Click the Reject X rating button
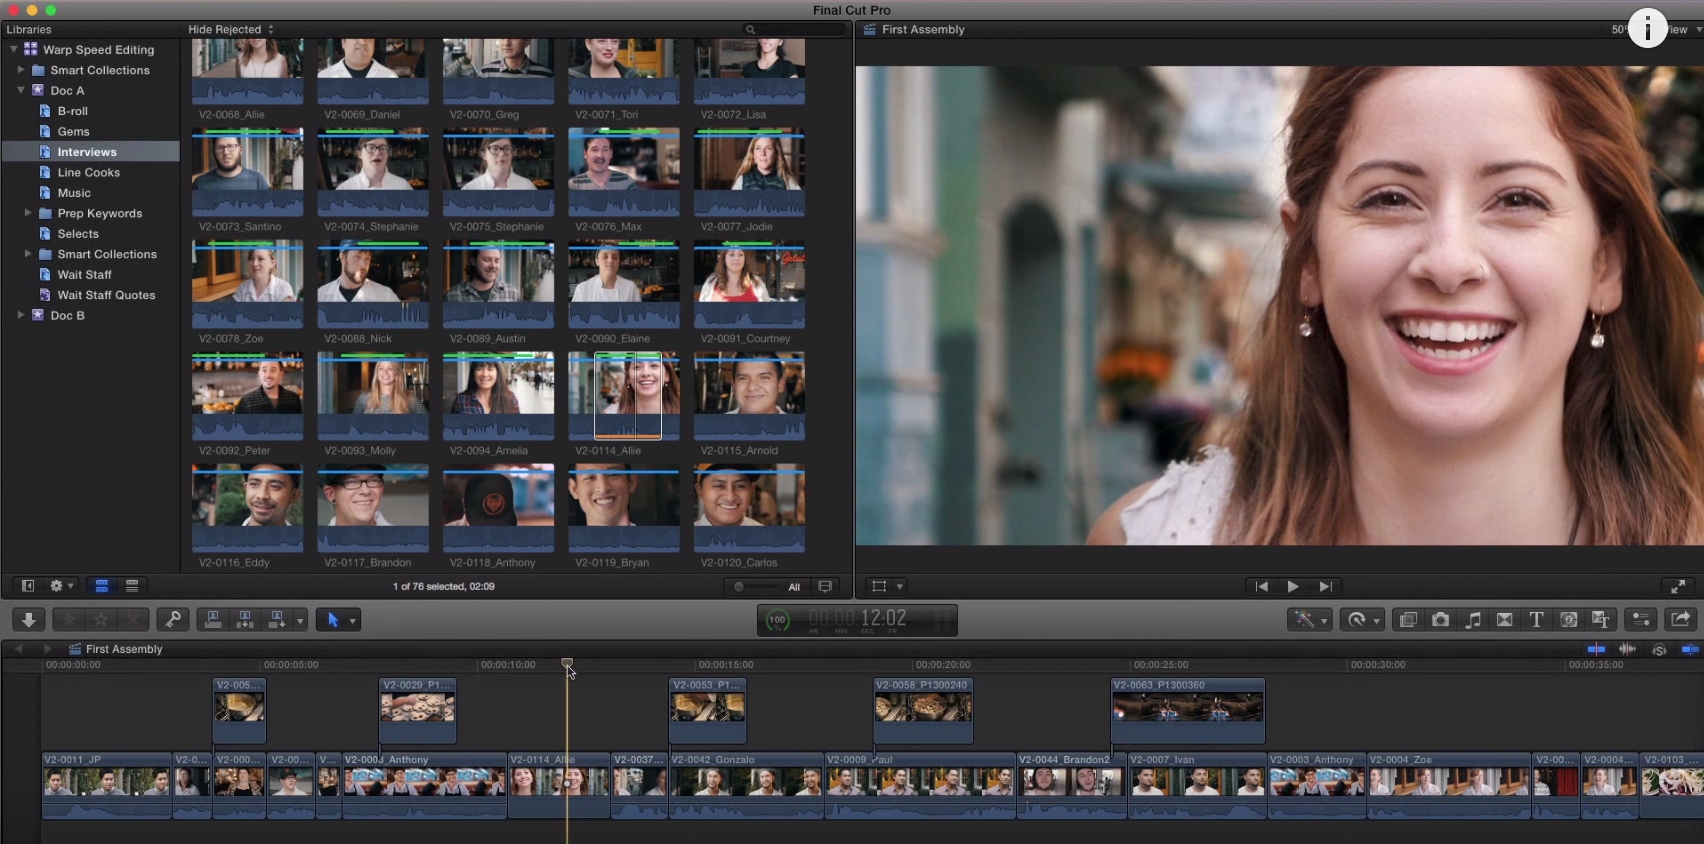1704x844 pixels. click(x=133, y=620)
